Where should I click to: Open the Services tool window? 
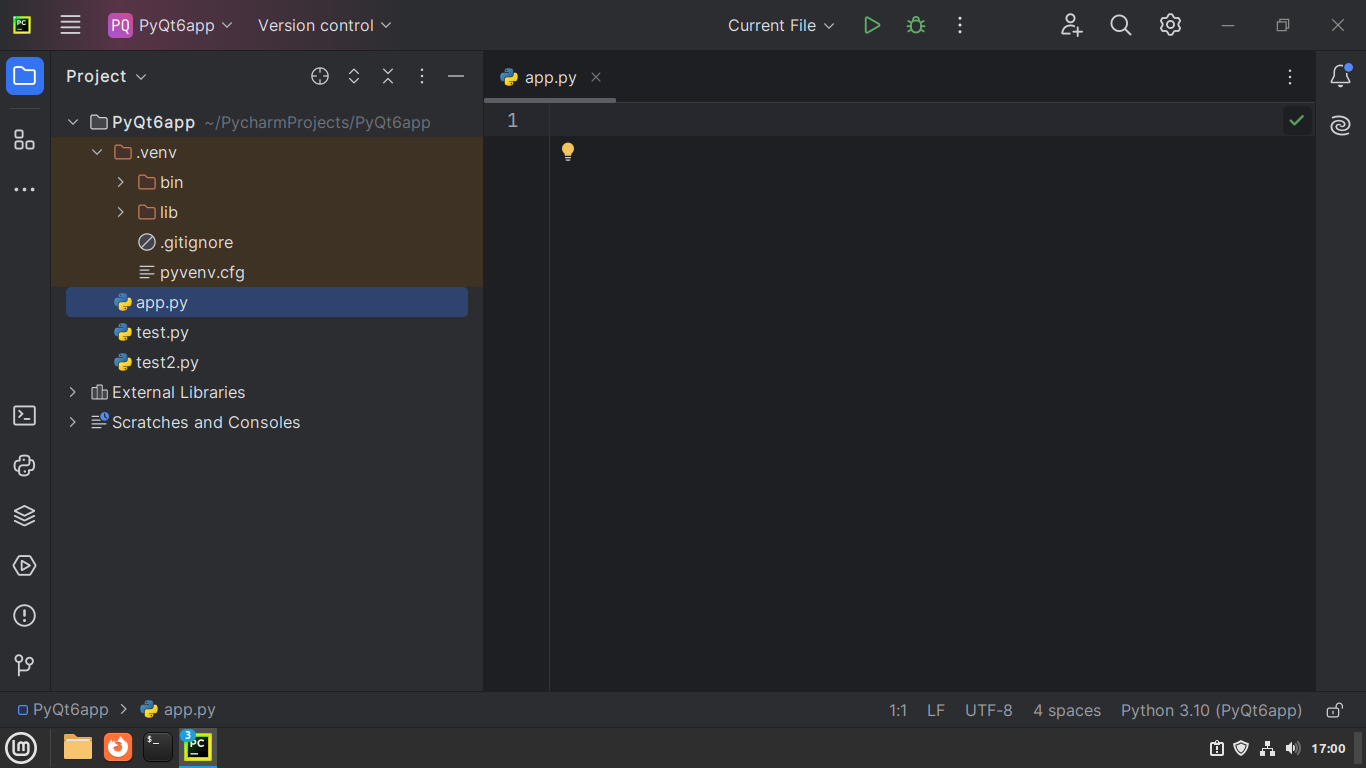tap(25, 566)
